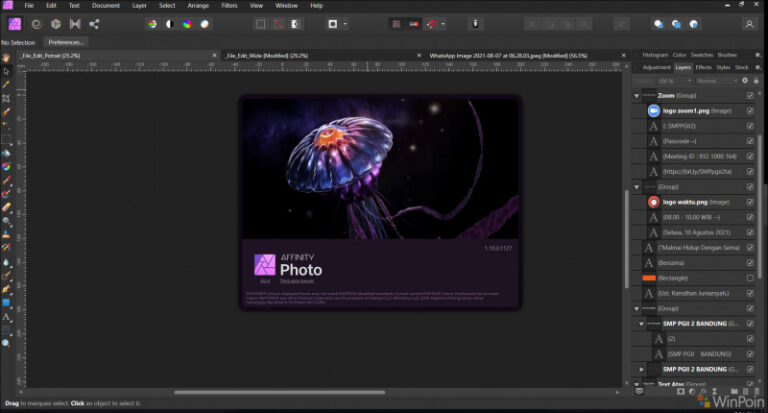Hide the Meeting ID text layer

coord(750,156)
